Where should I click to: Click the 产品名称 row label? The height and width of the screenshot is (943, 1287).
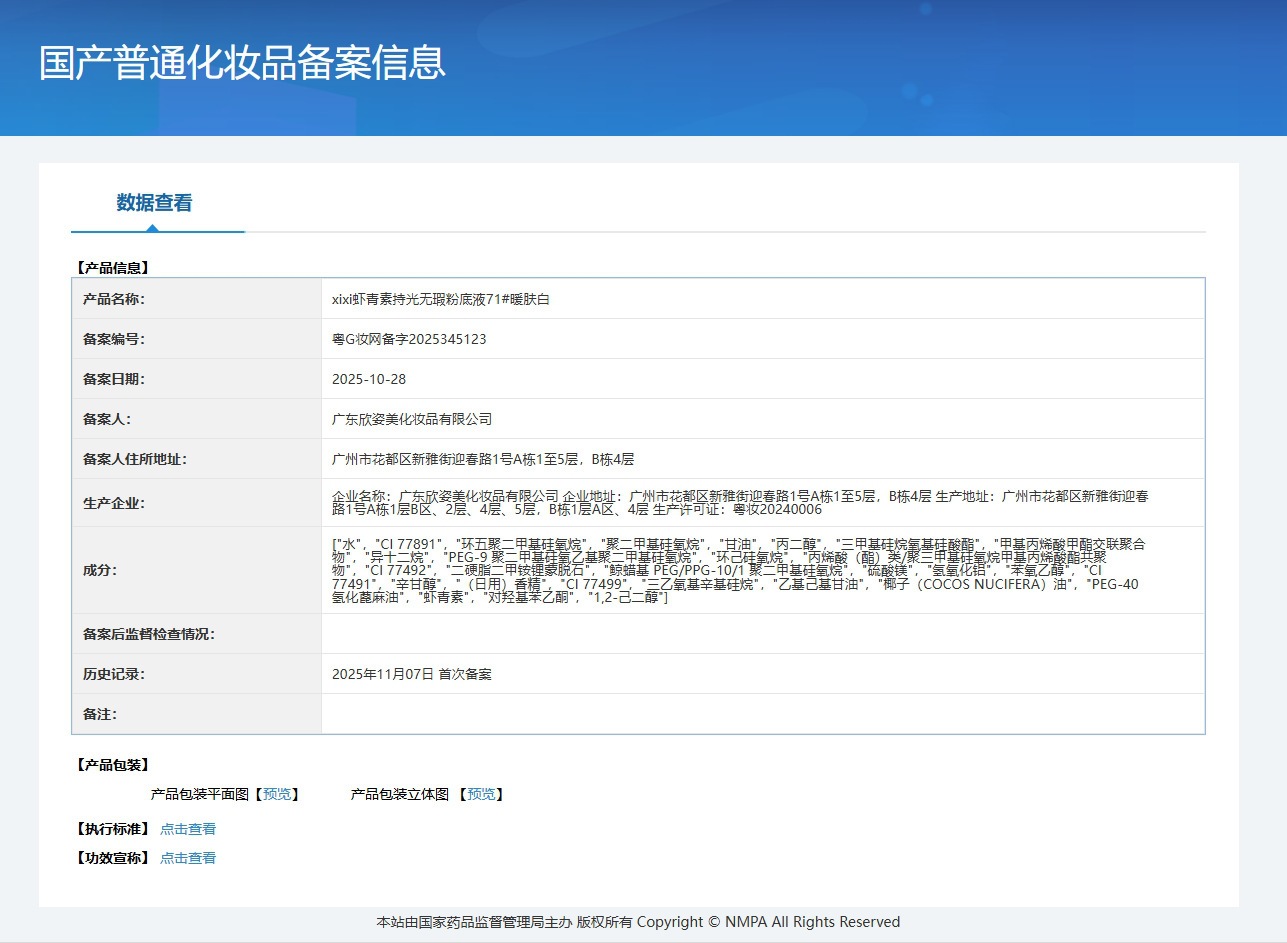click(x=114, y=299)
